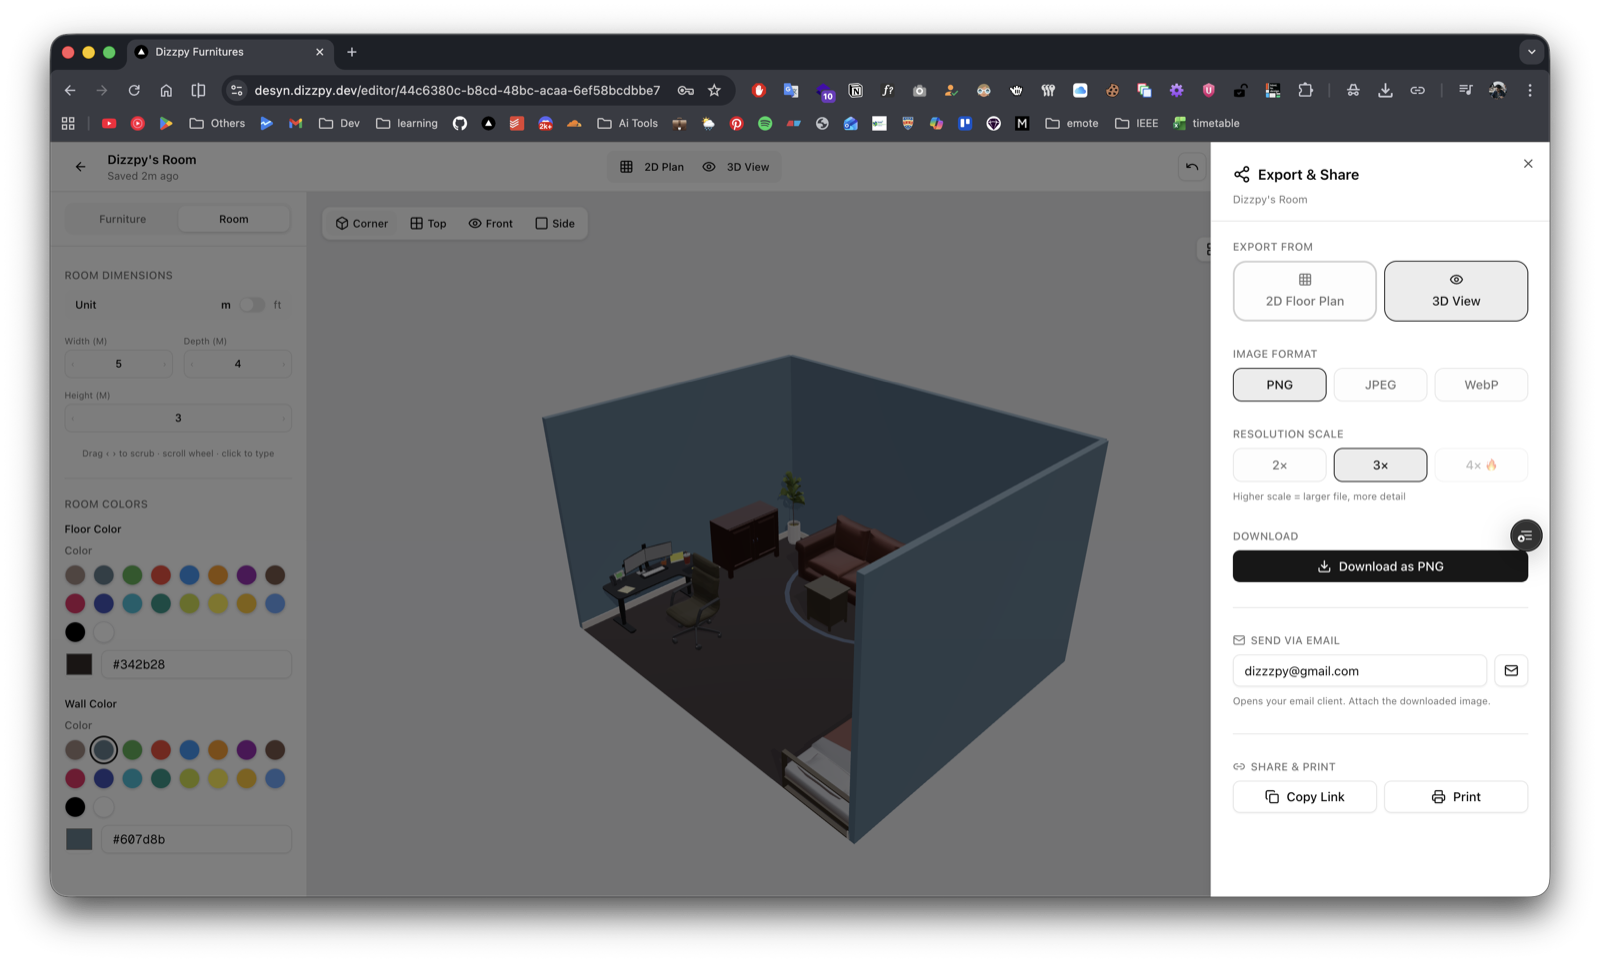Open the Medium bookmark icon
This screenshot has width=1600, height=963.
(1022, 123)
